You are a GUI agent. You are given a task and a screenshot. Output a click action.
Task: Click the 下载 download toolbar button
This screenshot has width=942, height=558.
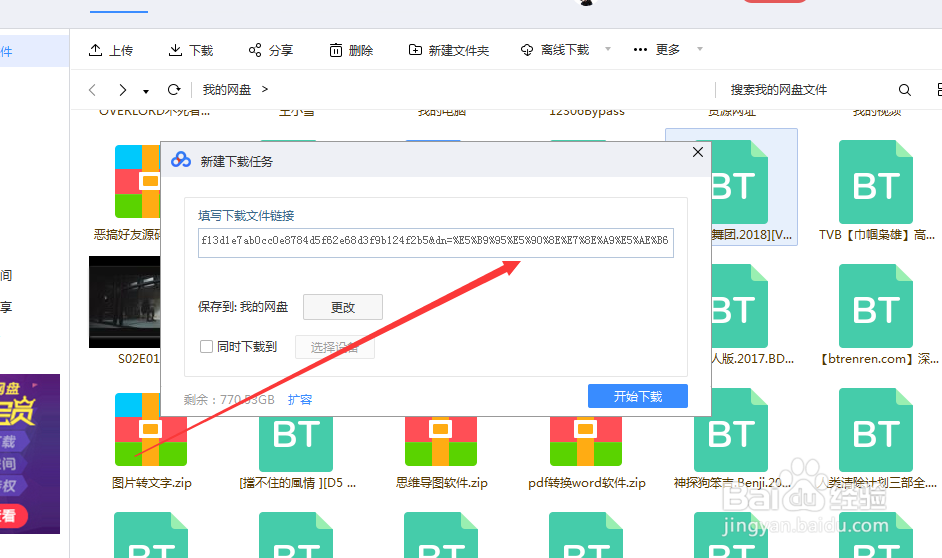click(x=190, y=50)
